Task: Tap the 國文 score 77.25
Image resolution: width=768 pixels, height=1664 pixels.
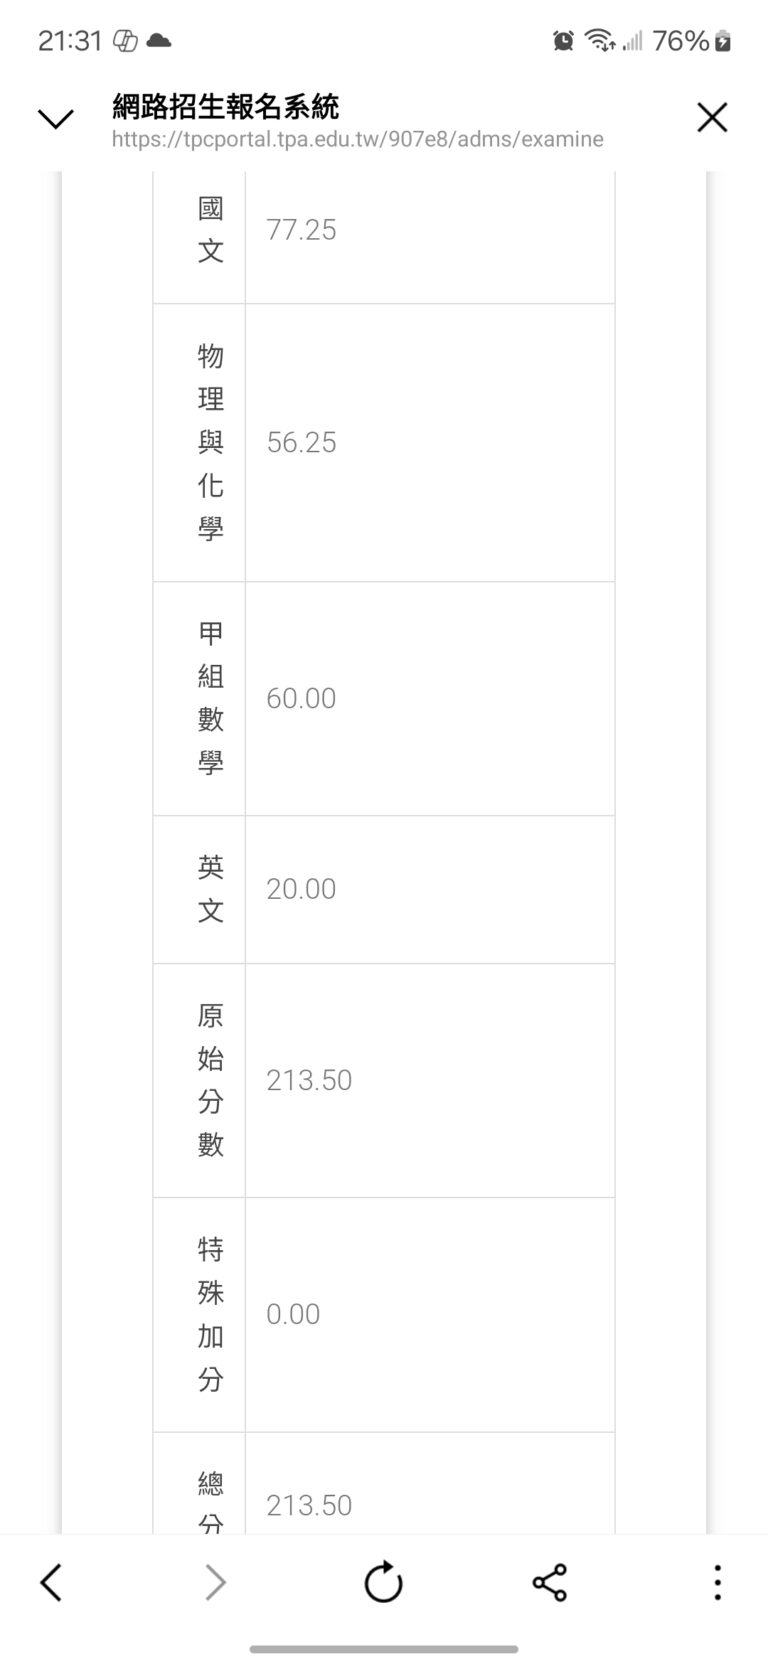Action: tap(301, 230)
